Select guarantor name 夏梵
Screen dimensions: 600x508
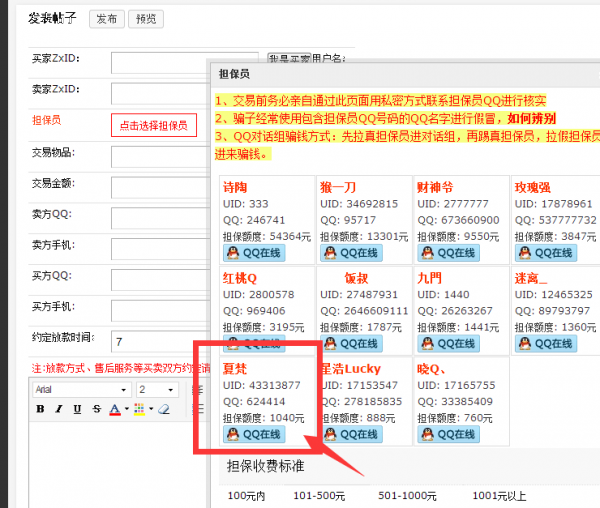point(235,369)
